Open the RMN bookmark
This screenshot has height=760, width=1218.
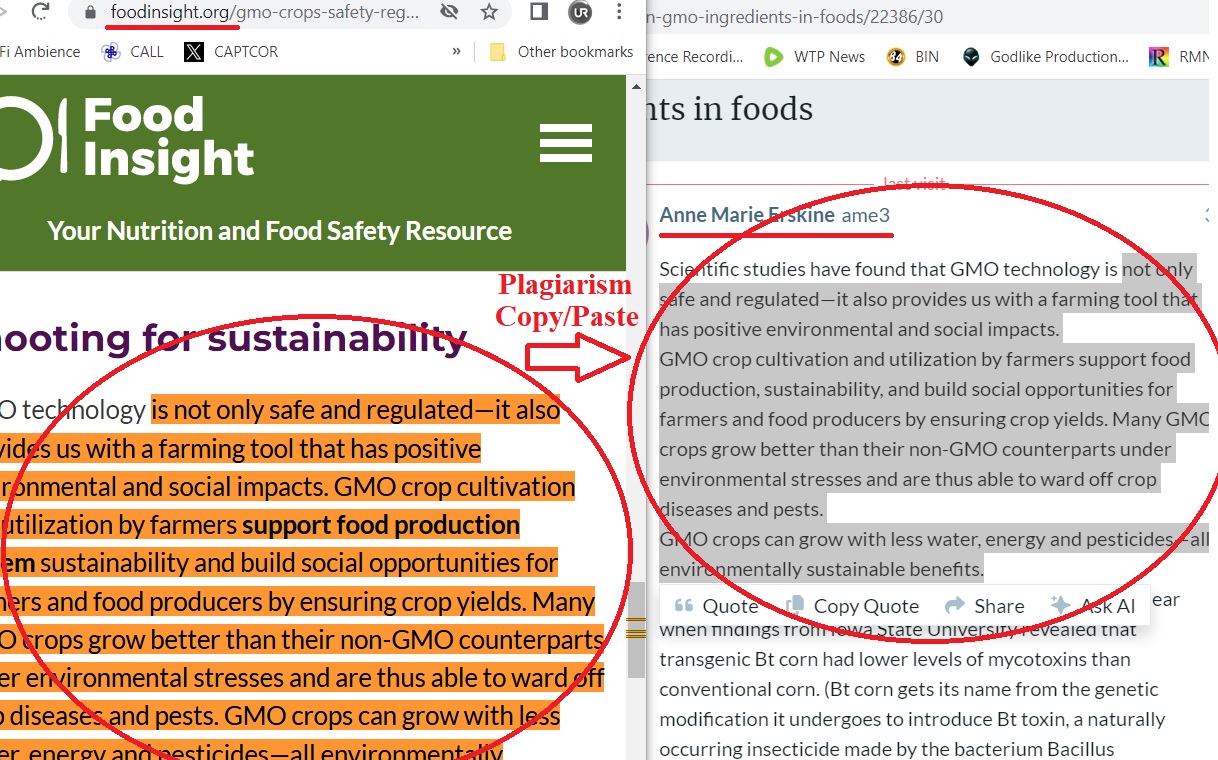(x=1180, y=57)
